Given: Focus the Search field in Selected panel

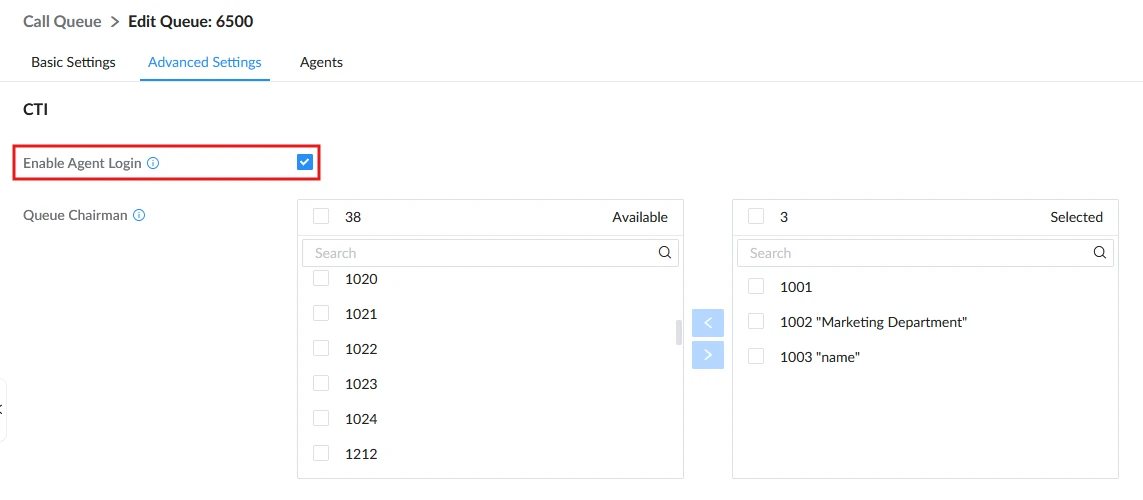Looking at the screenshot, I should click(925, 253).
